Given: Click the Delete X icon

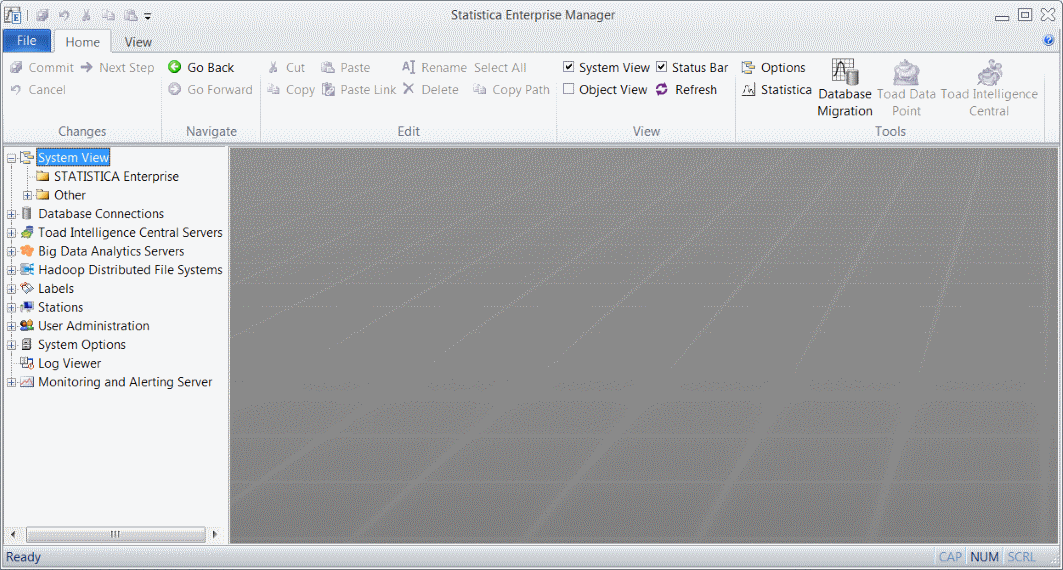Looking at the screenshot, I should tap(408, 89).
